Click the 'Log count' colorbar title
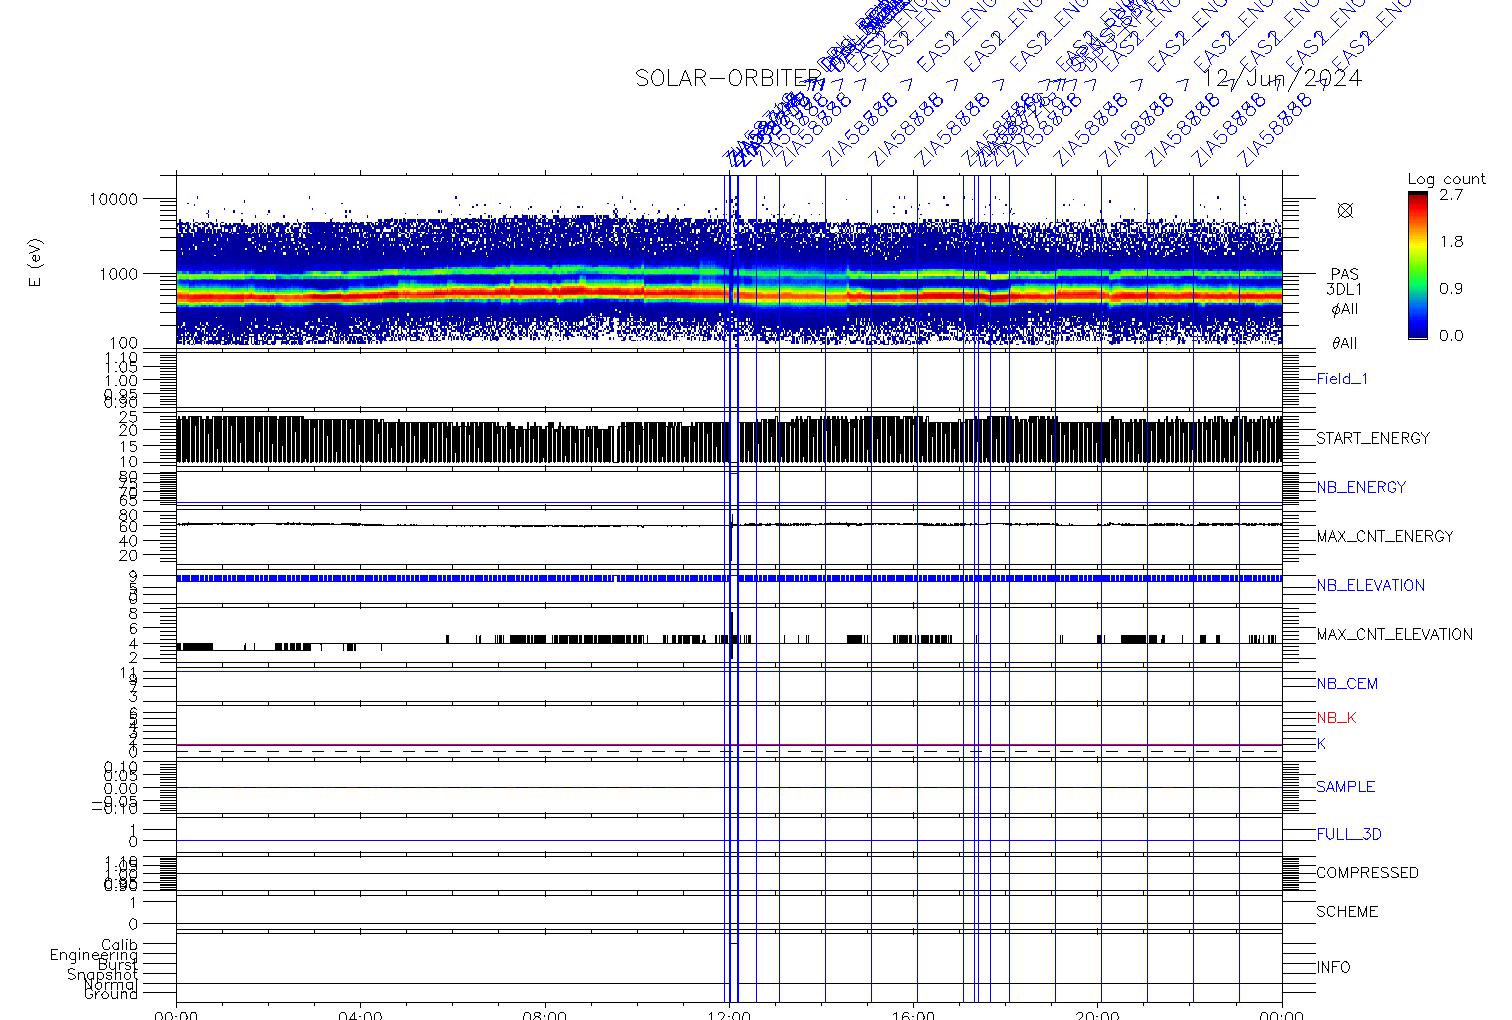This screenshot has width=1512, height=1020. 1446,179
